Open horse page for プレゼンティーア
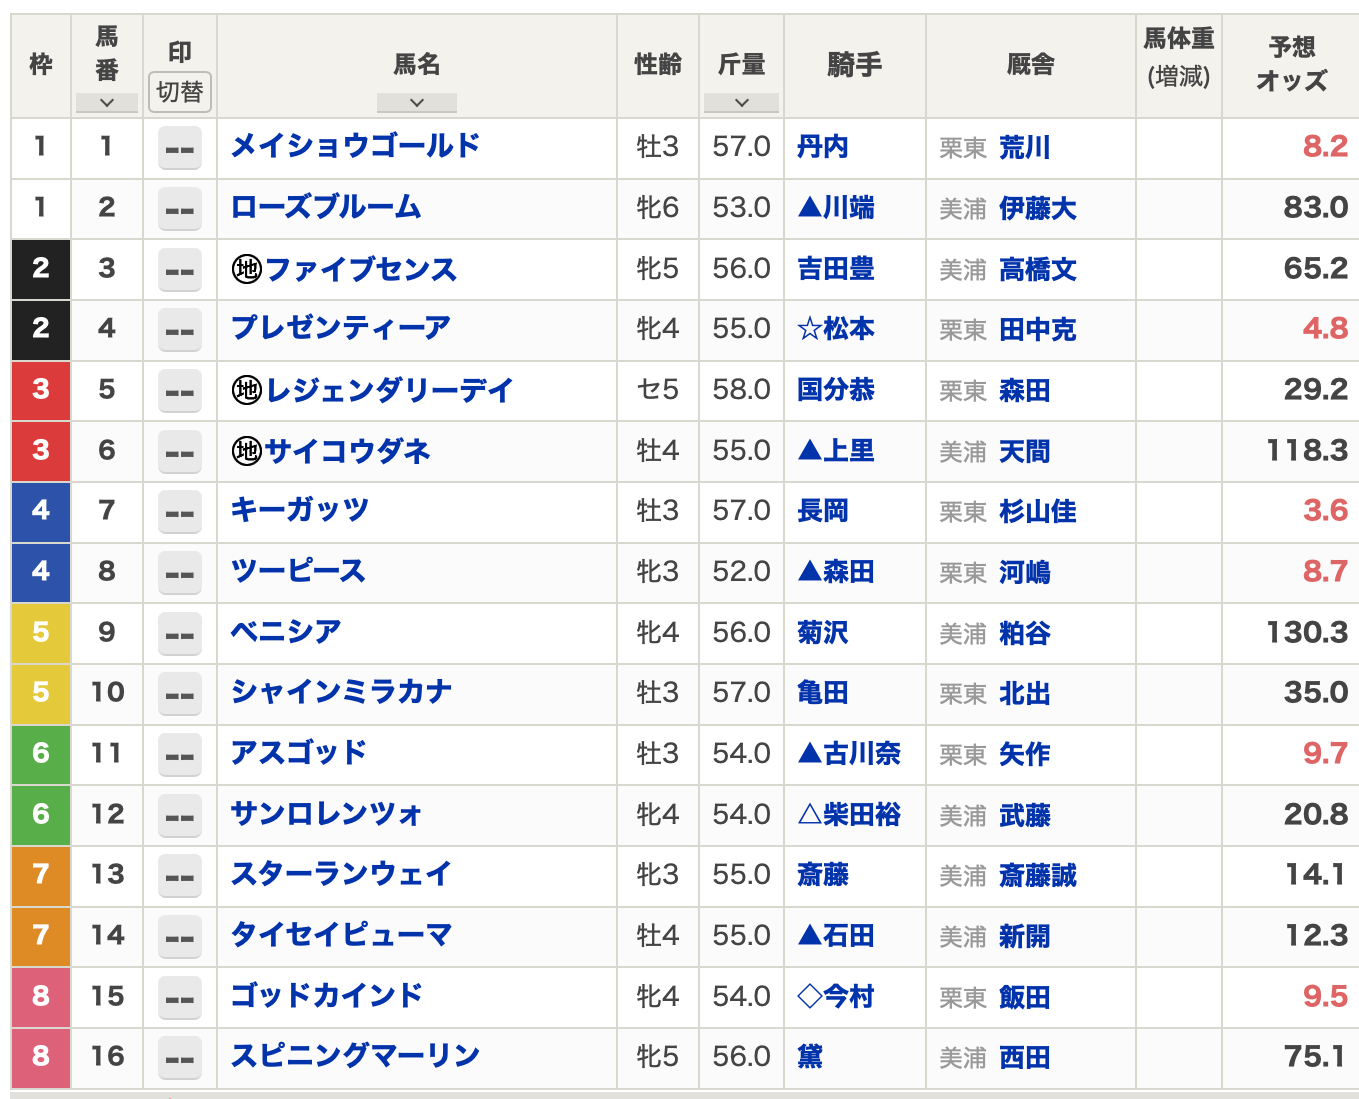1359x1099 pixels. [x=340, y=328]
